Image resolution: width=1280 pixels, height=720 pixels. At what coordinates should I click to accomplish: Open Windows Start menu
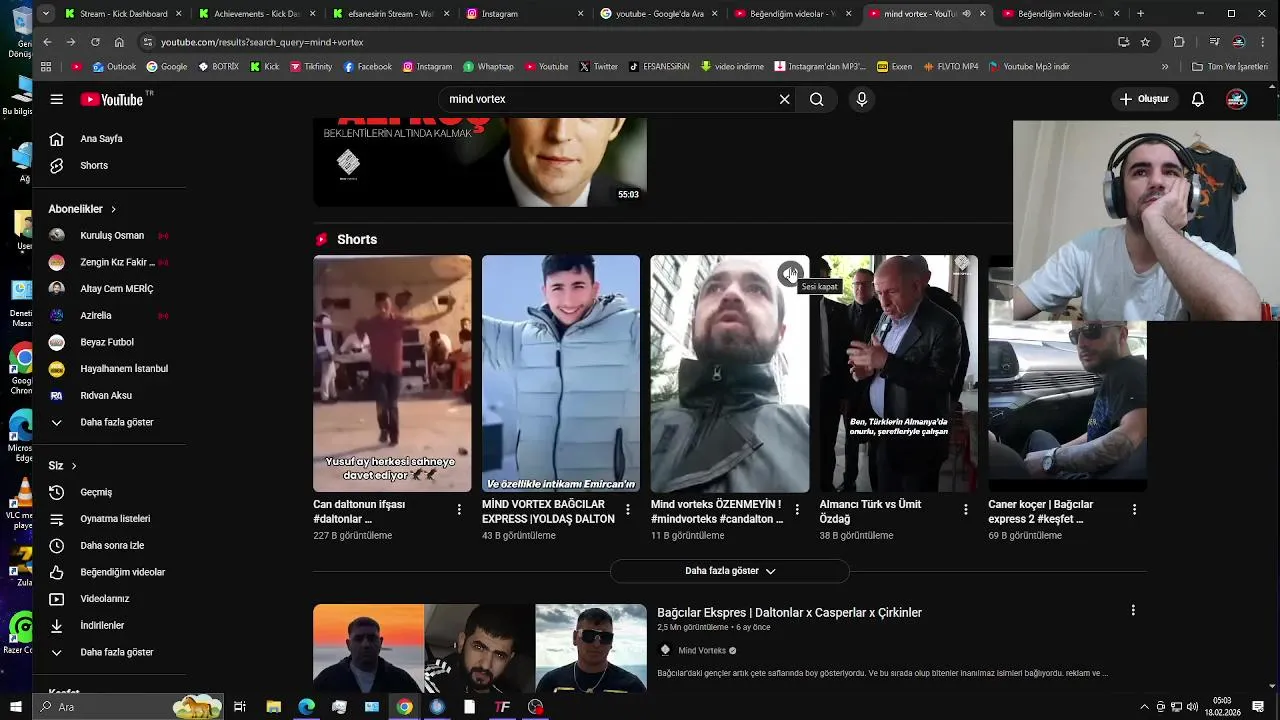coord(15,707)
